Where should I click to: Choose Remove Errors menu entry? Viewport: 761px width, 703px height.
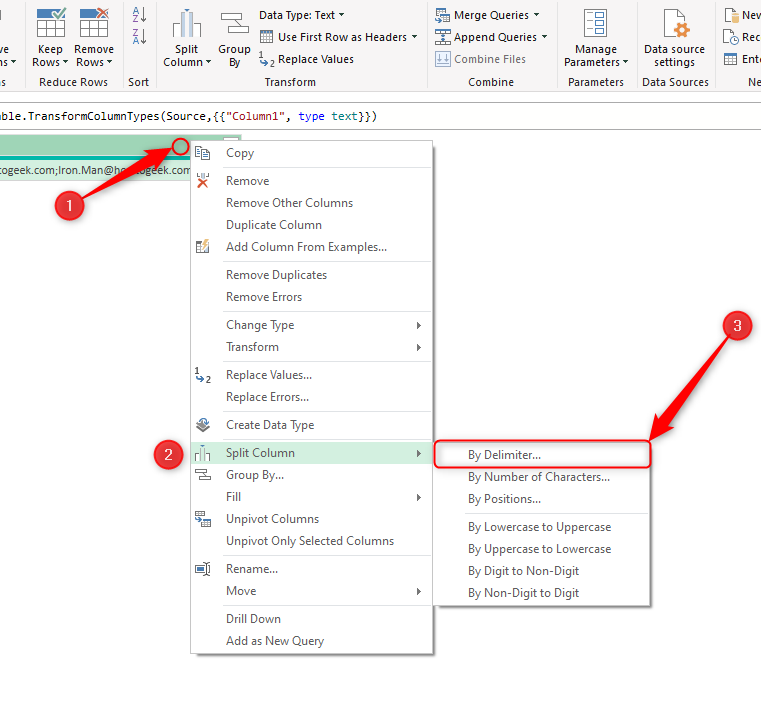(312, 297)
